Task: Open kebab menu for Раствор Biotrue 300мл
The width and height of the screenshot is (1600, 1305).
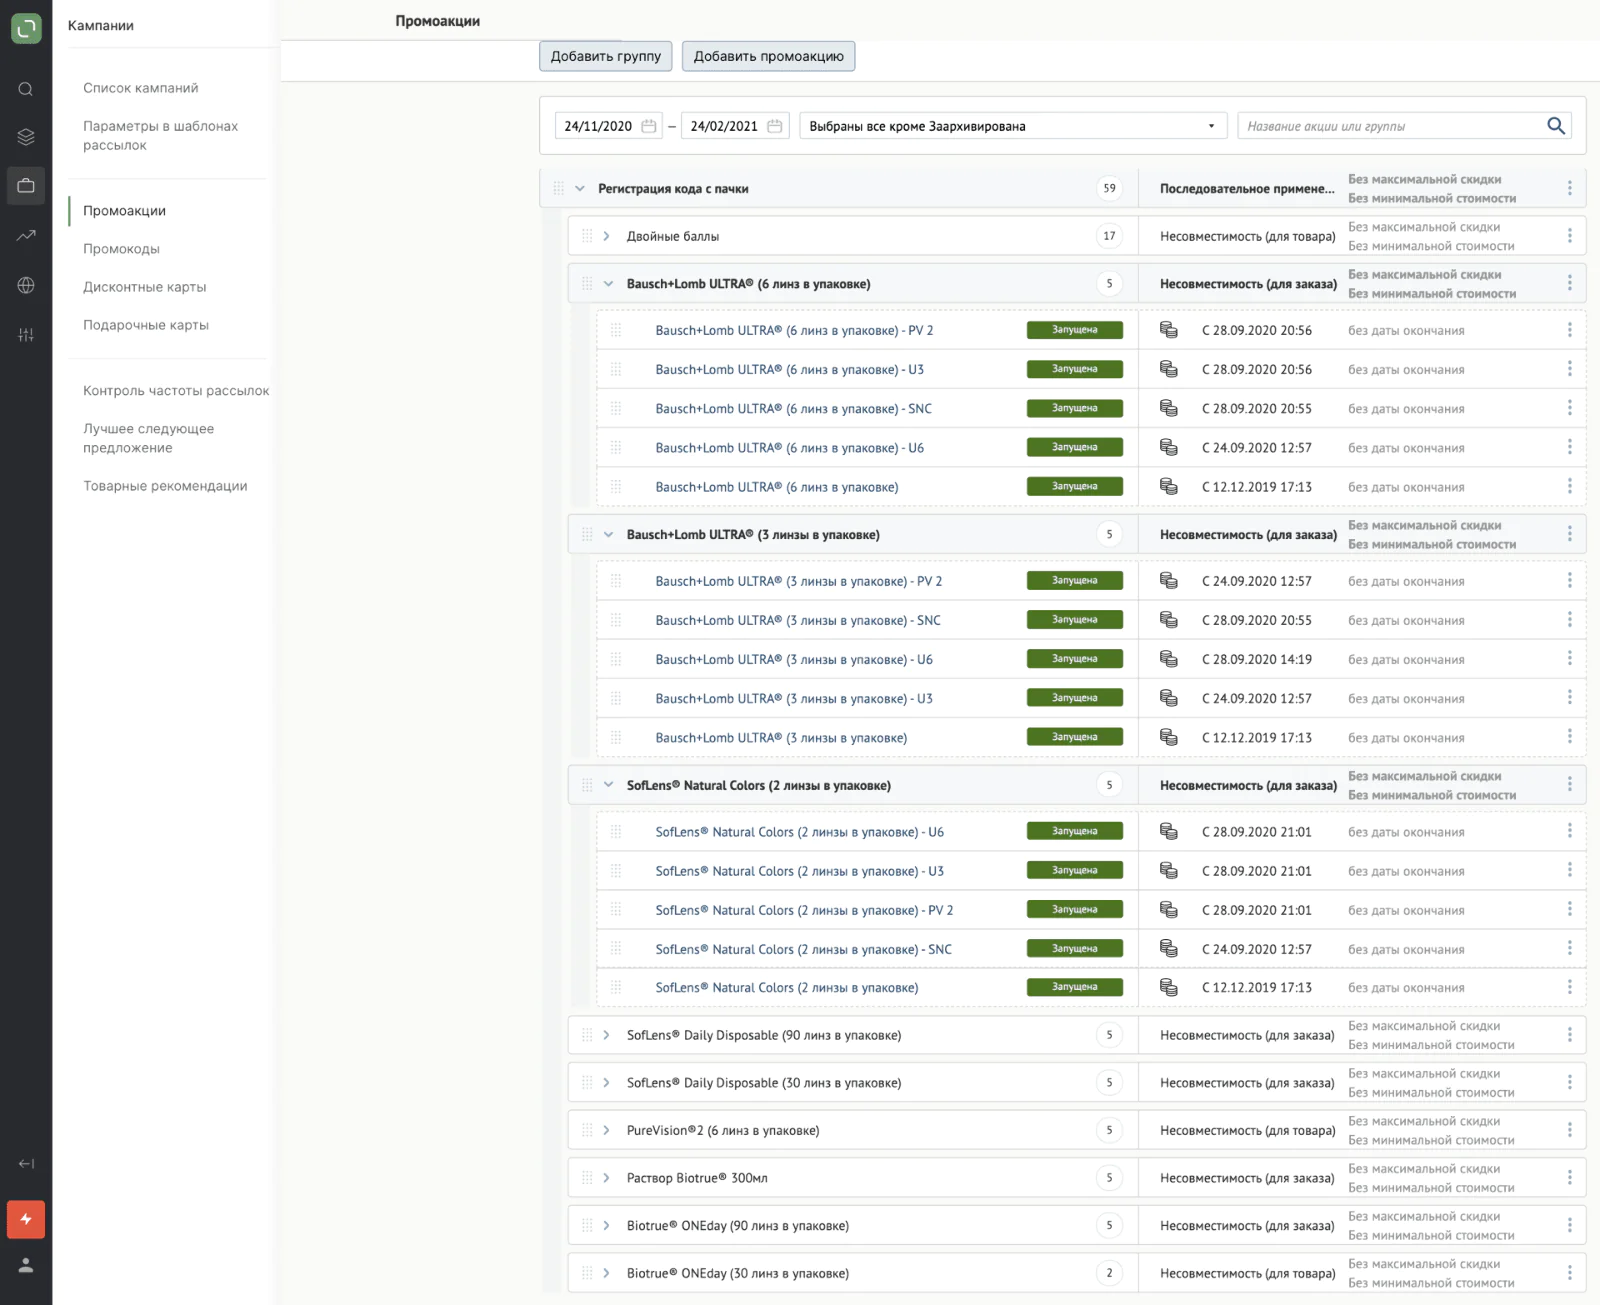Action: (1569, 1178)
